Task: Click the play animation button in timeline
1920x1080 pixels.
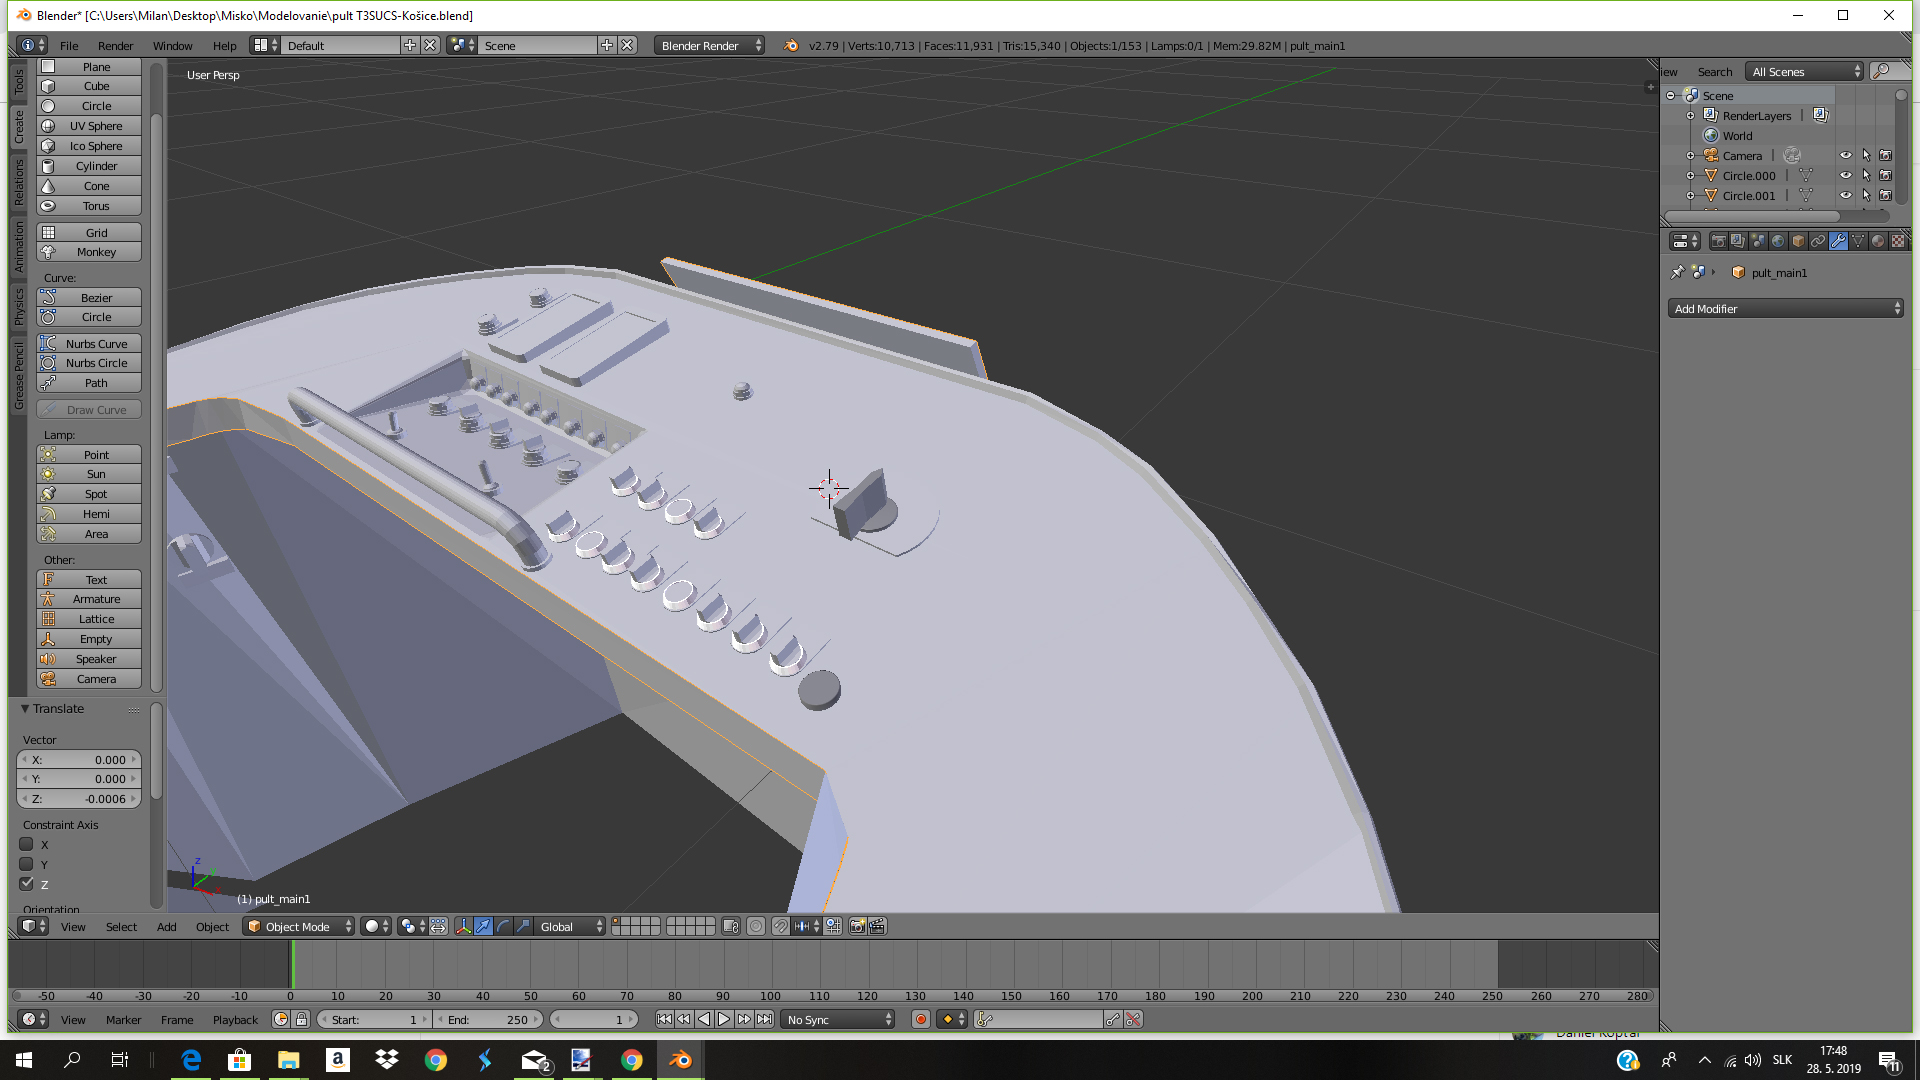Action: pyautogui.click(x=724, y=1020)
